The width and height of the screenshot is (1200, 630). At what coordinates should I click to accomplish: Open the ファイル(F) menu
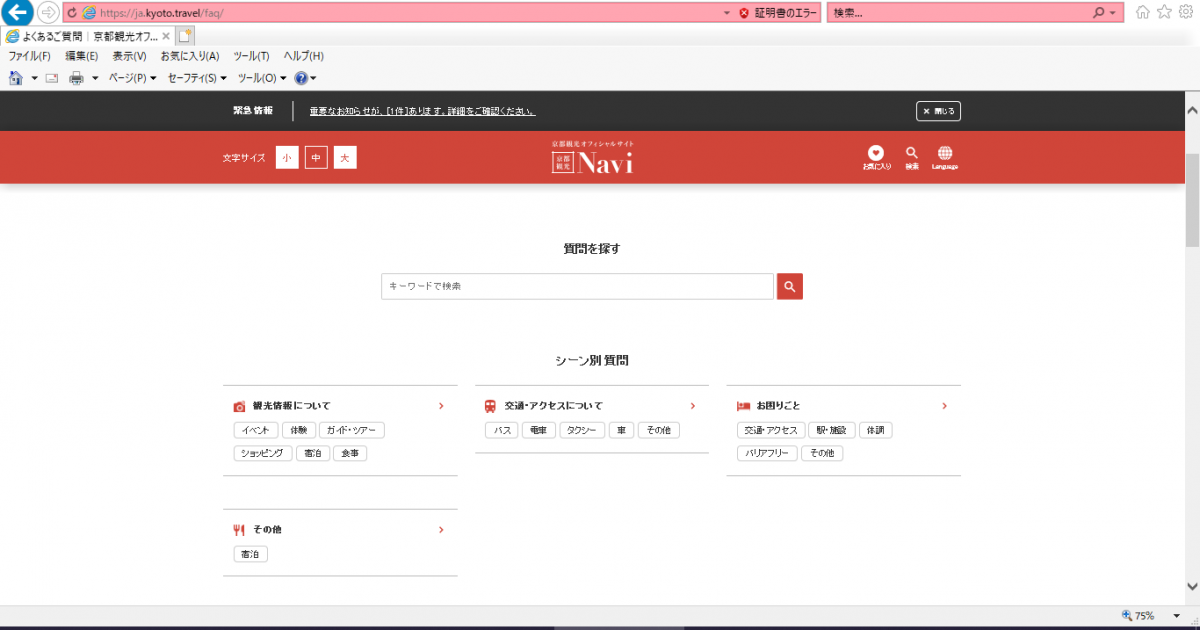pos(29,56)
